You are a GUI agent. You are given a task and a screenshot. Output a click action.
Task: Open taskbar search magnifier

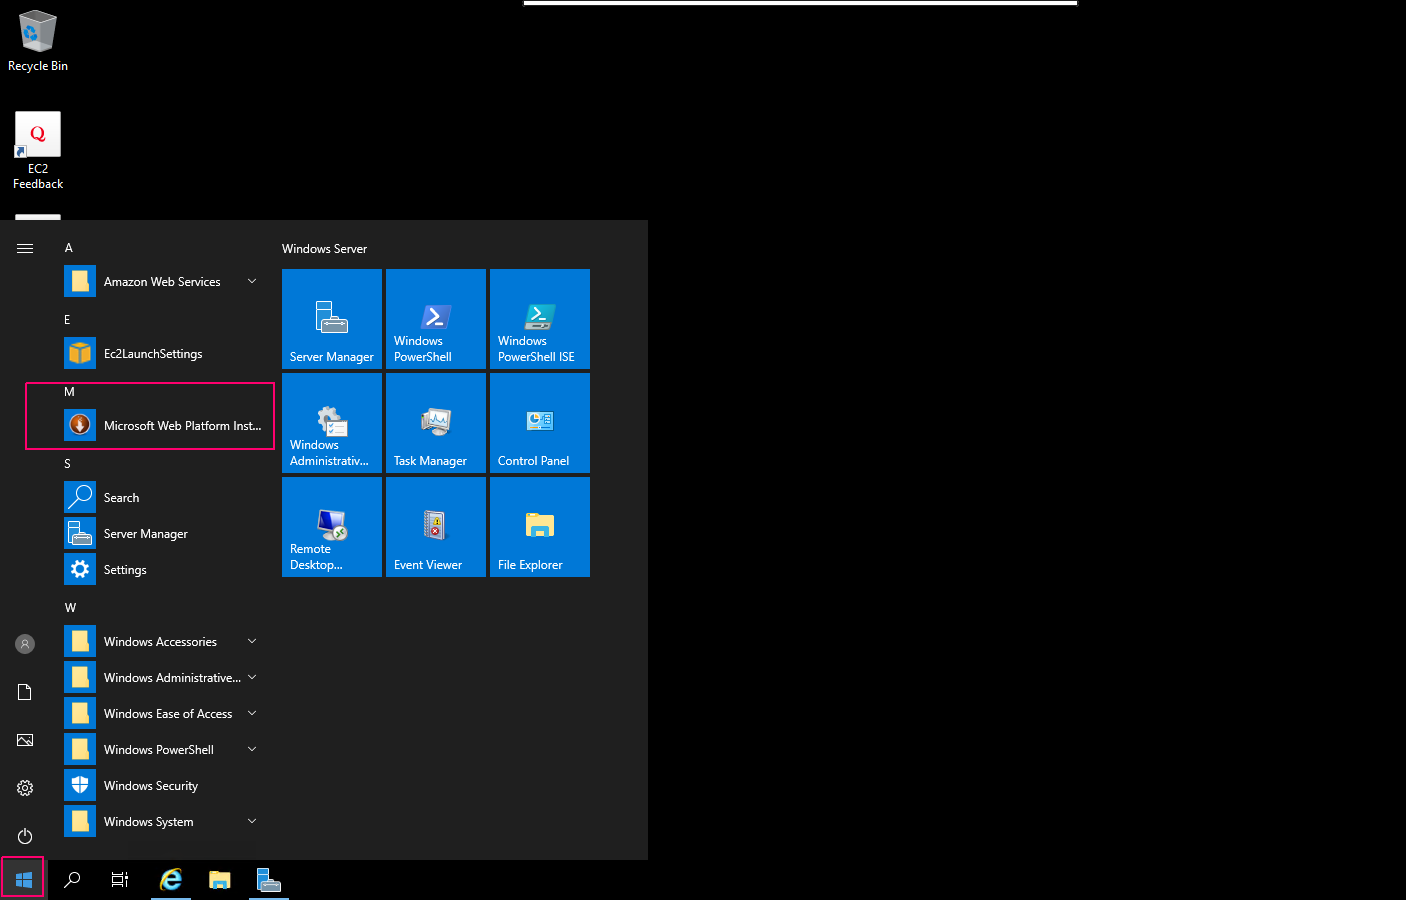coord(72,880)
